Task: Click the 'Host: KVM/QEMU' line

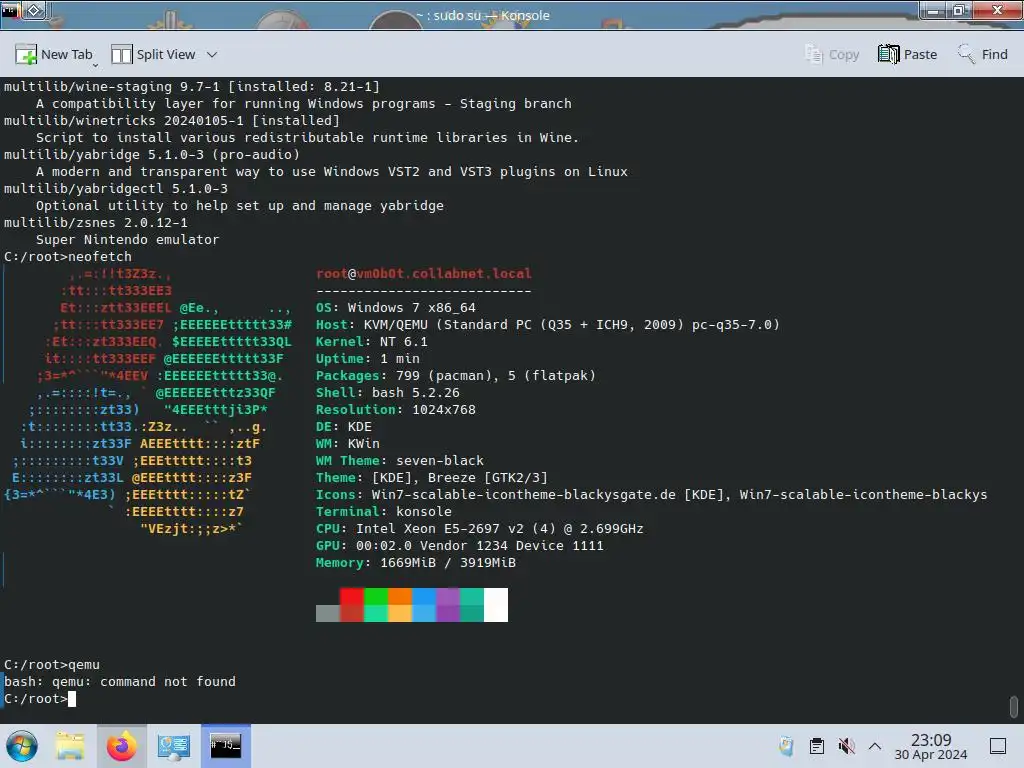Action: click(x=547, y=324)
